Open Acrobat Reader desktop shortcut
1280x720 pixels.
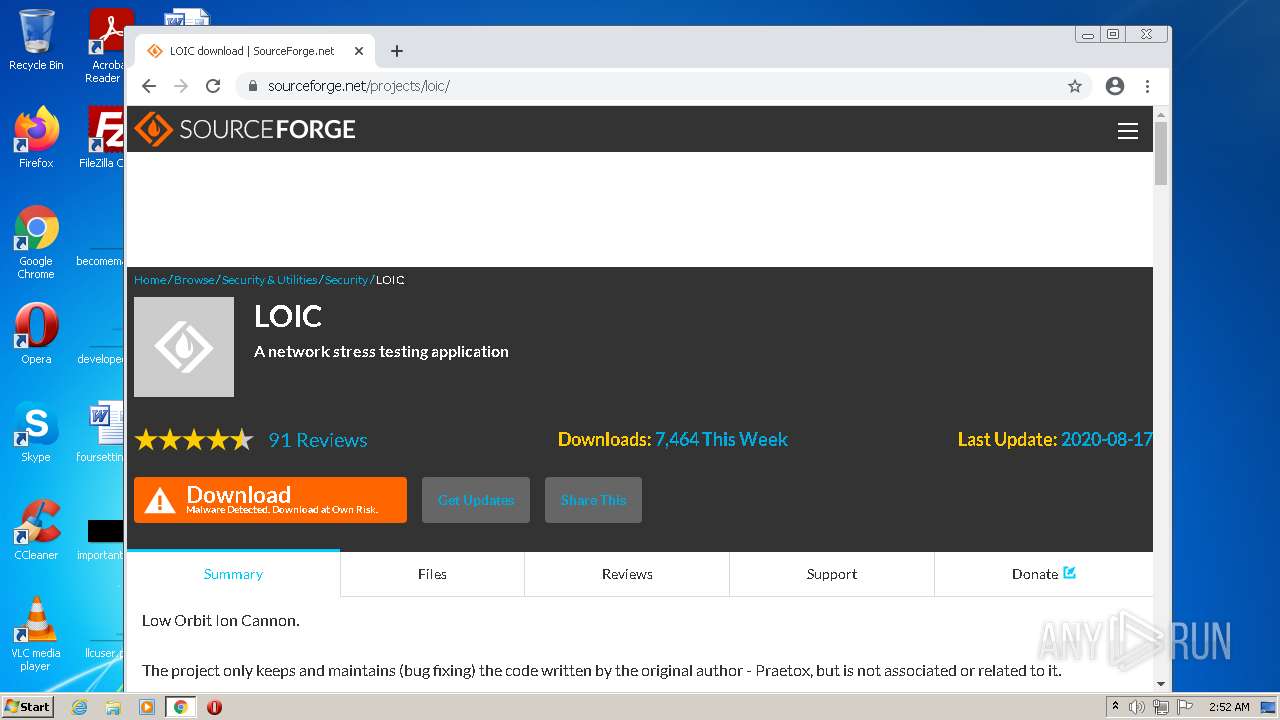[106, 46]
